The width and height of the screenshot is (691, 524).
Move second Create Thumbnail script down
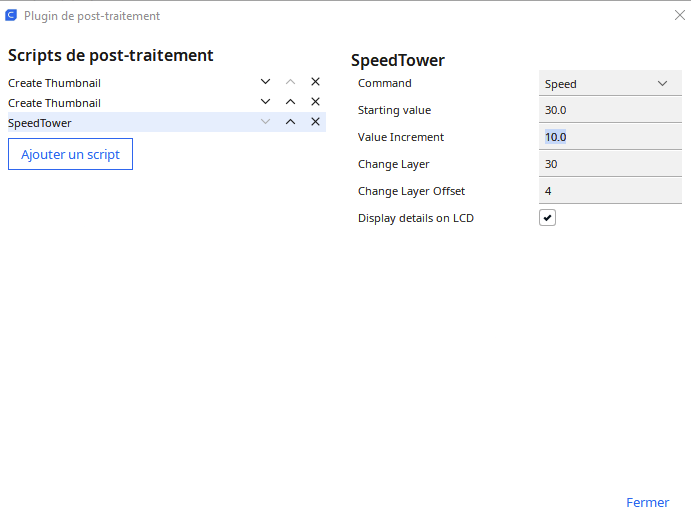(265, 102)
